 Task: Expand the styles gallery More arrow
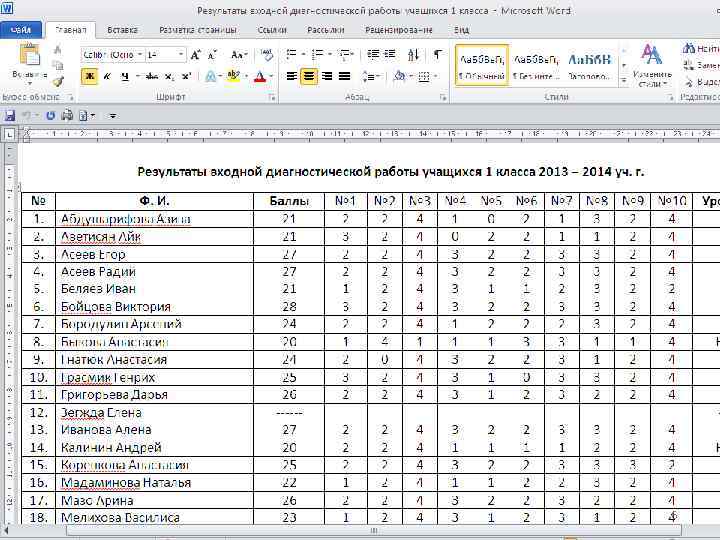tap(624, 81)
